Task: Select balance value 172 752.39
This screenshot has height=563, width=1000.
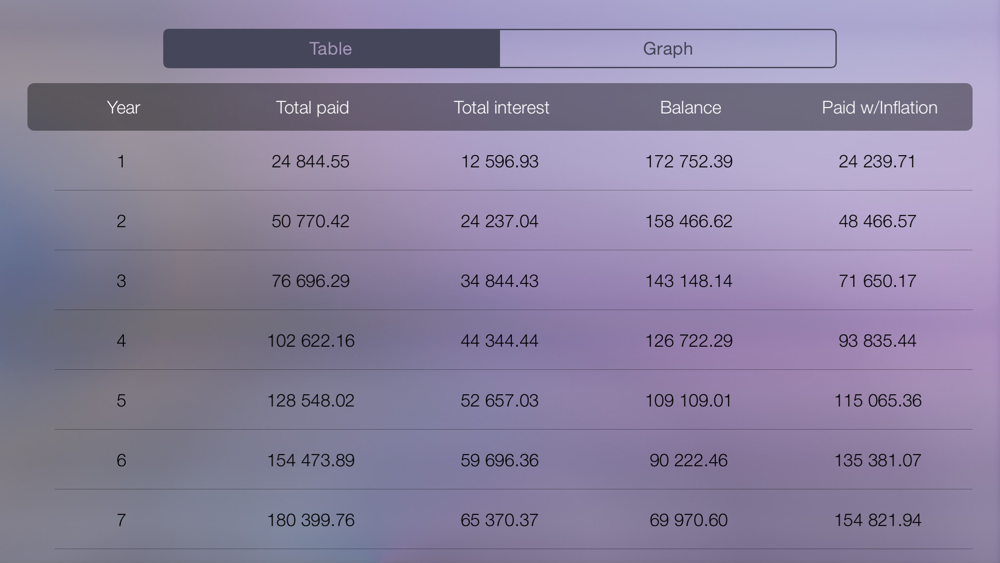Action: (688, 161)
